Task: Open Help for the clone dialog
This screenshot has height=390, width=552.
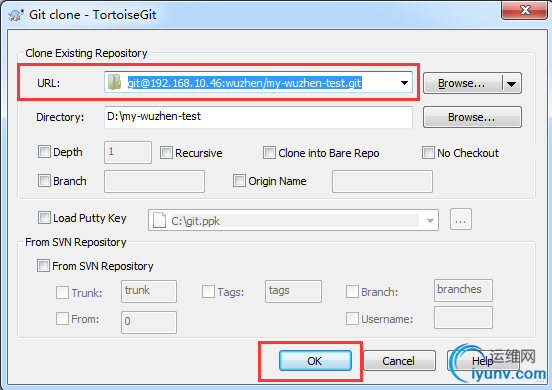Action: click(482, 361)
